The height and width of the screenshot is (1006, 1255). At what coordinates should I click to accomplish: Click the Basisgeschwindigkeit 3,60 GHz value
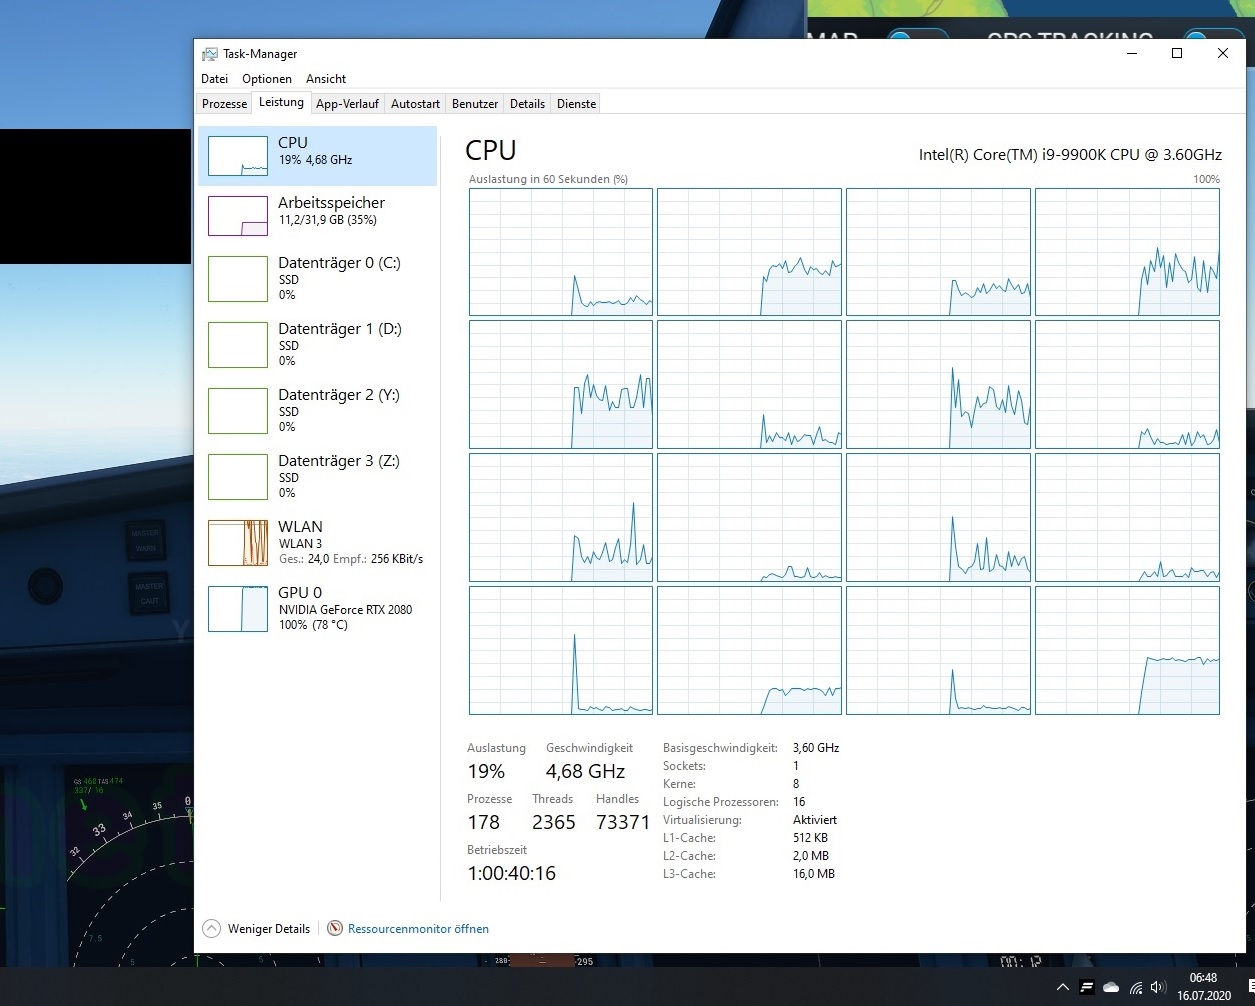815,748
